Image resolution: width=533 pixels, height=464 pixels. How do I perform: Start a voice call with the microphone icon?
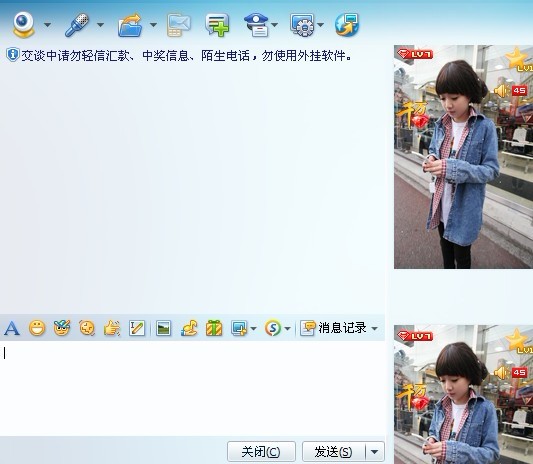77,24
